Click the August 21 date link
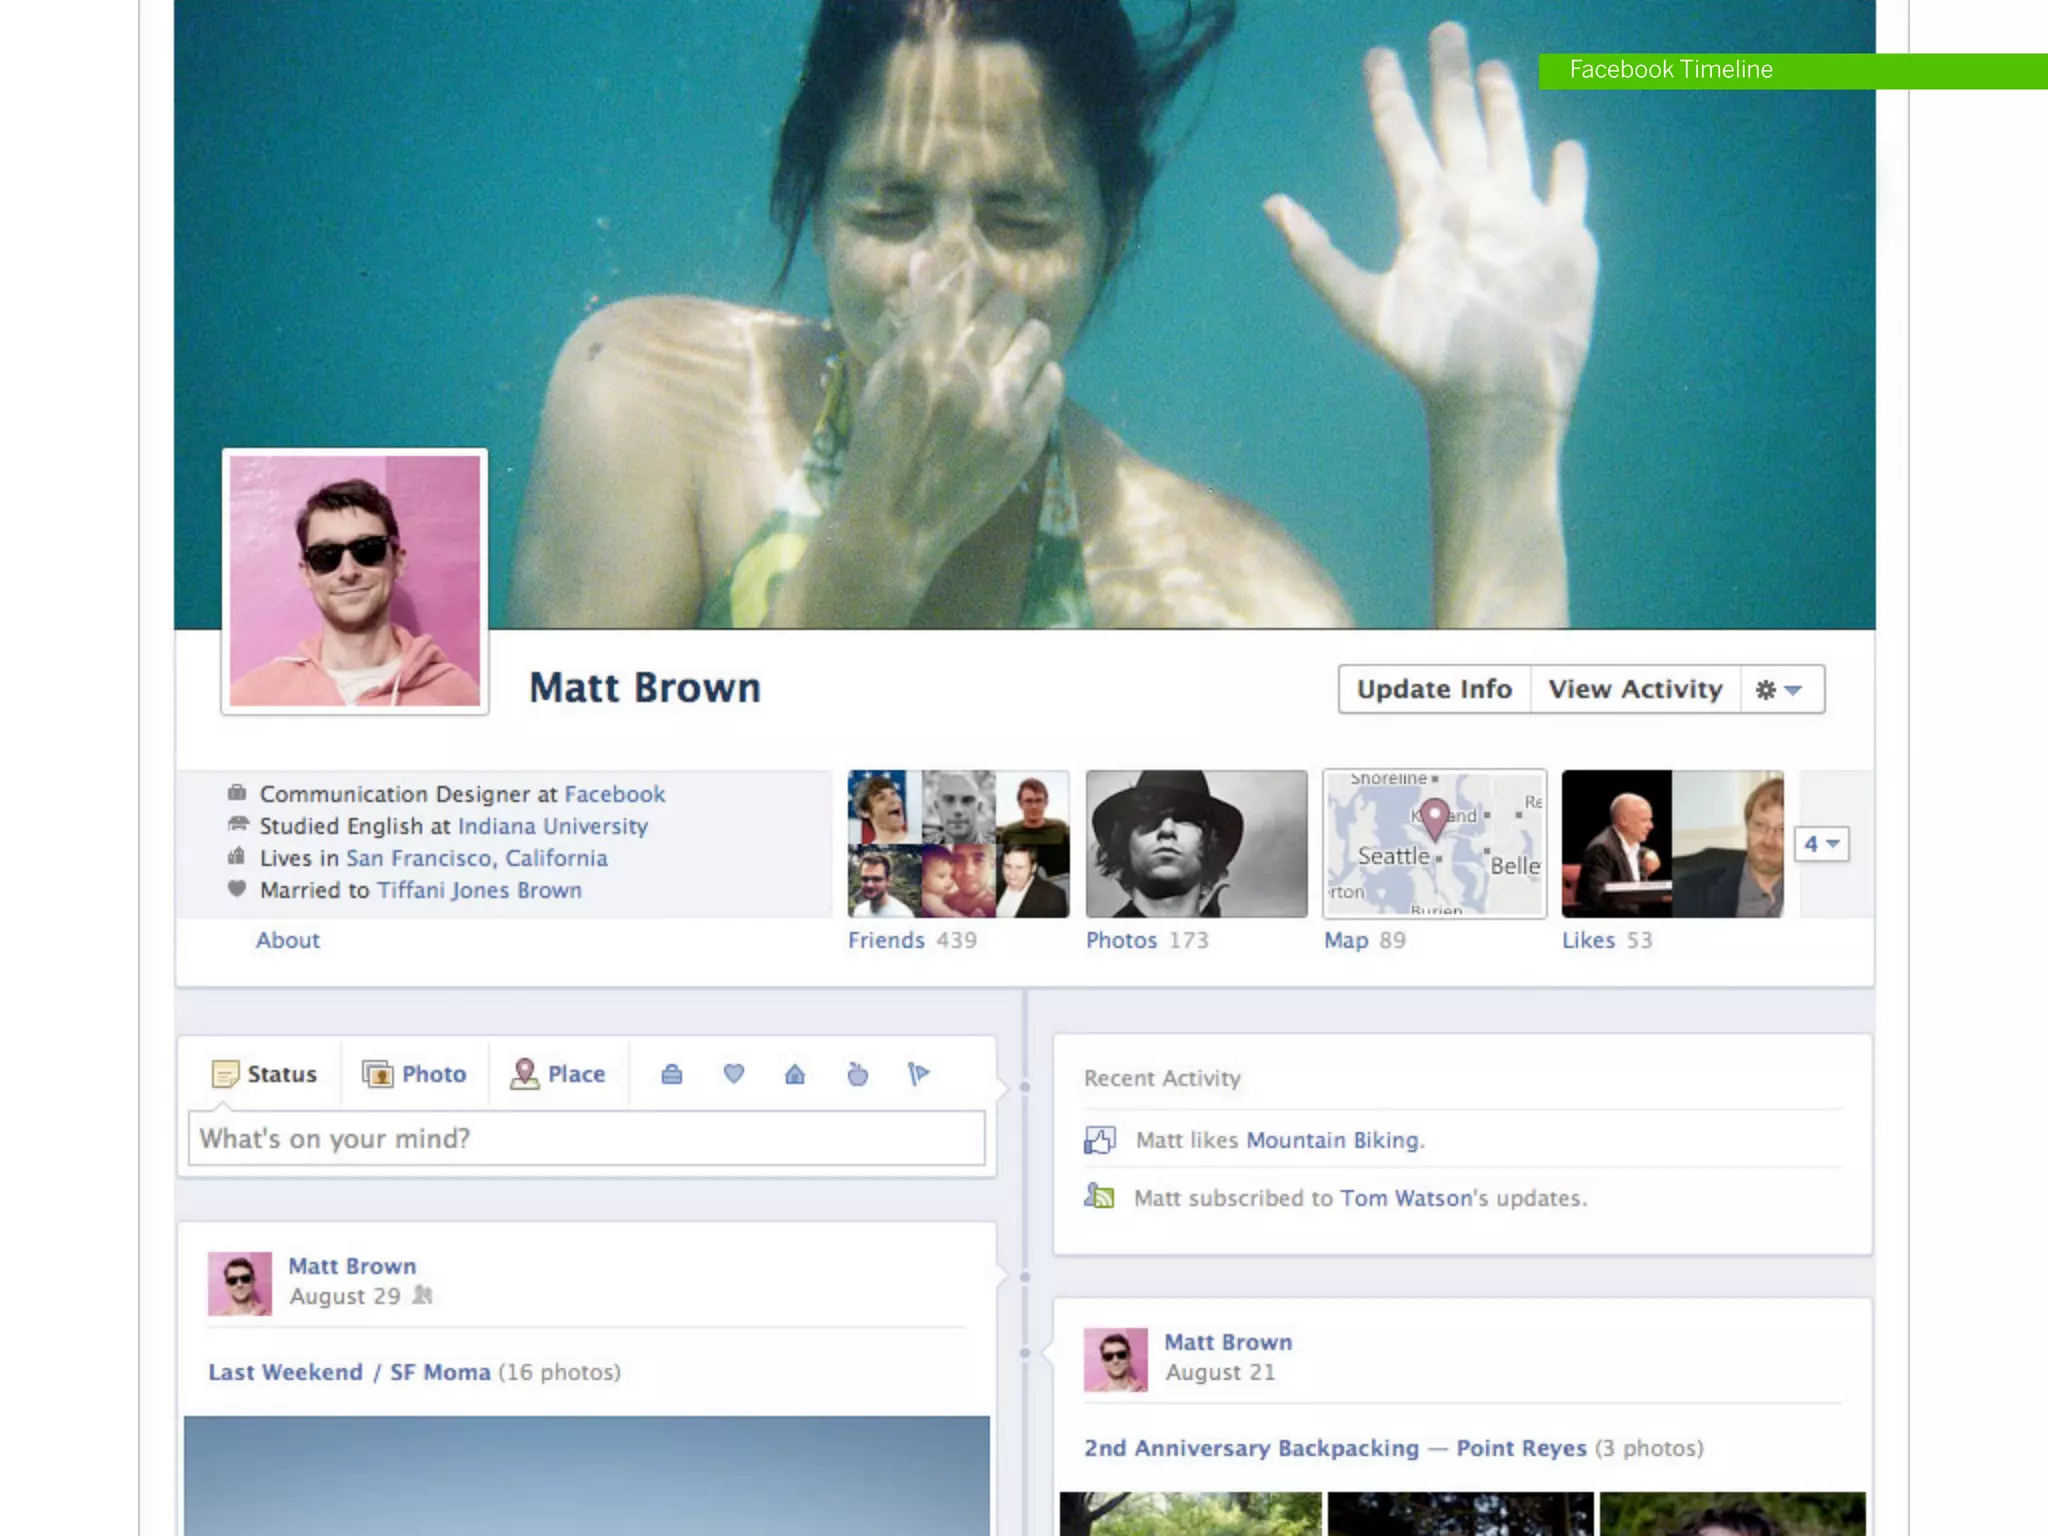Screen dimensions: 2048x1536 pos(1220,1372)
